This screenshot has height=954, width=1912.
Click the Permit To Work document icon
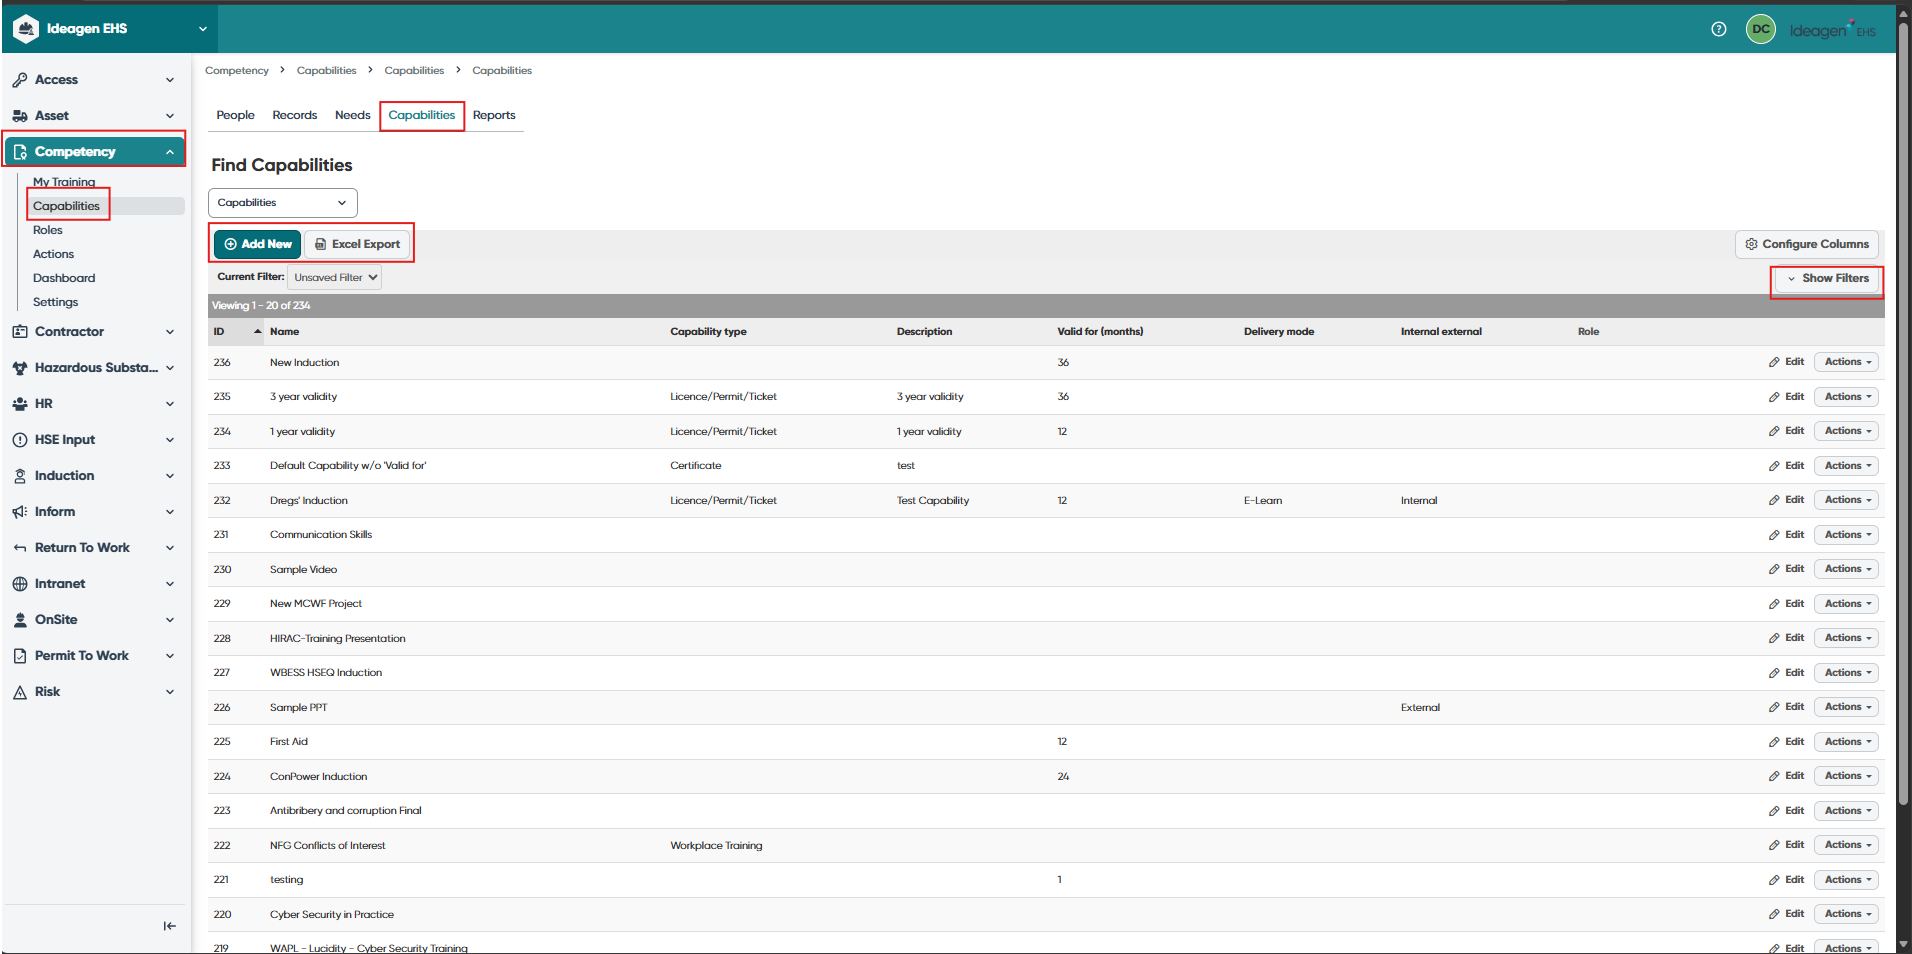click(20, 656)
